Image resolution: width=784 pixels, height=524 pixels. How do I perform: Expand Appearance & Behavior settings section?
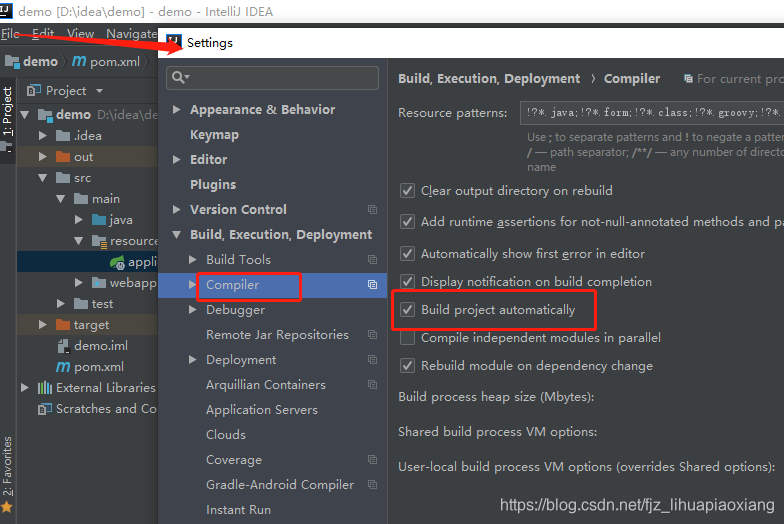coord(176,110)
